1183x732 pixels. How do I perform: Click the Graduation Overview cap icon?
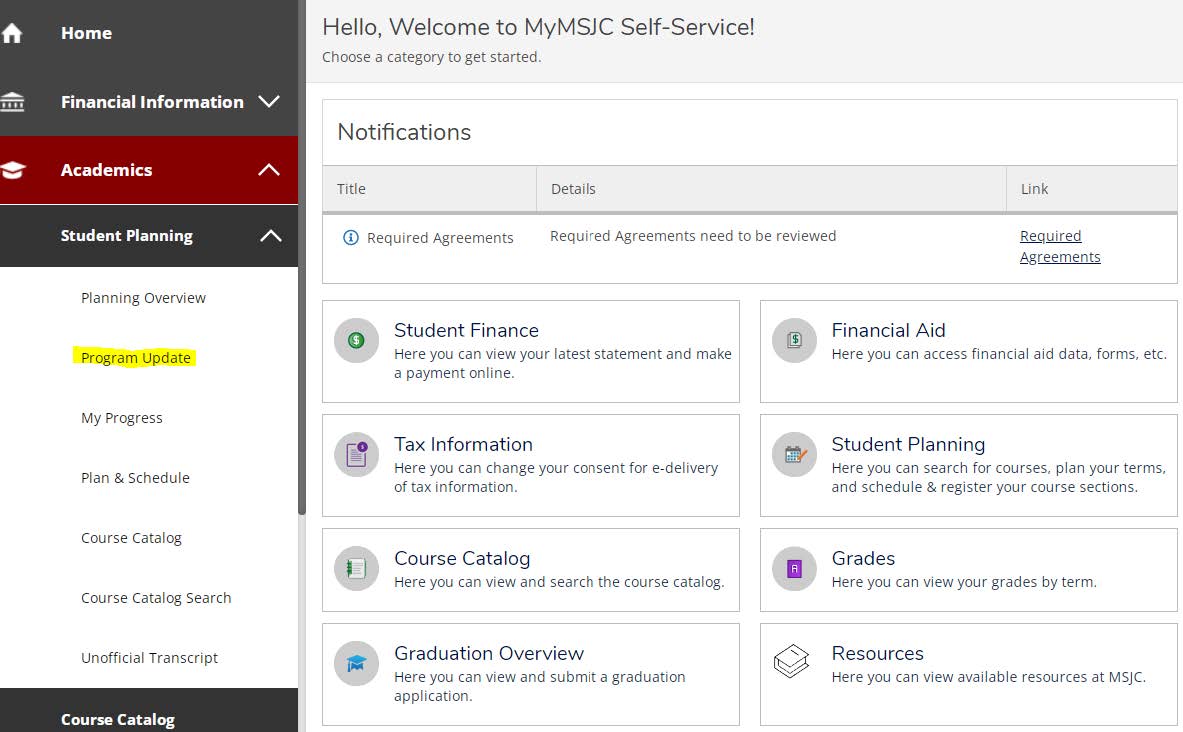pyautogui.click(x=356, y=663)
